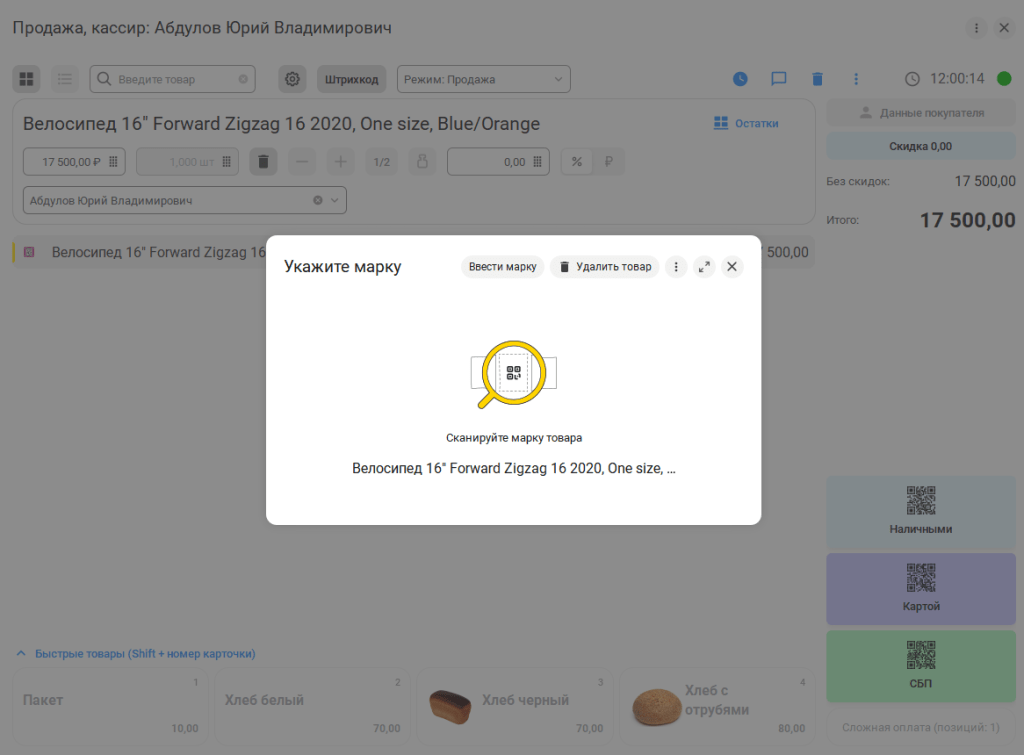This screenshot has width=1024, height=755.
Task: Open the 'Режим: Продажа' dropdown
Action: (x=483, y=79)
